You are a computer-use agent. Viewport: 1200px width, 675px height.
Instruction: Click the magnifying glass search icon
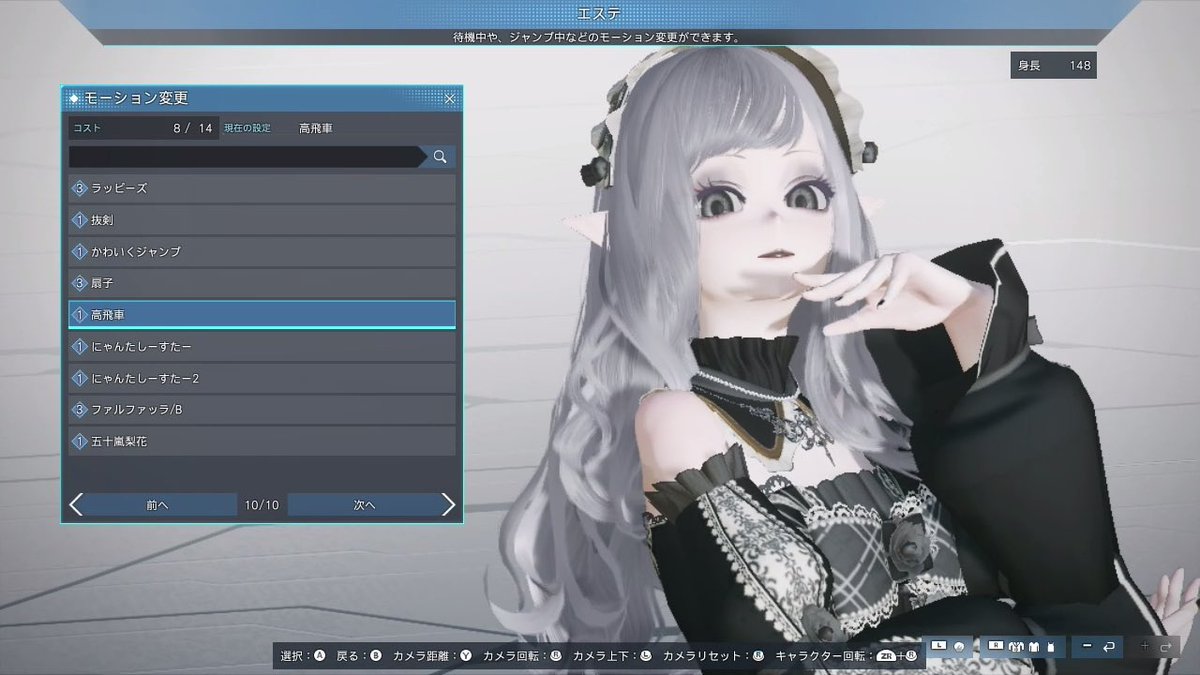point(440,157)
